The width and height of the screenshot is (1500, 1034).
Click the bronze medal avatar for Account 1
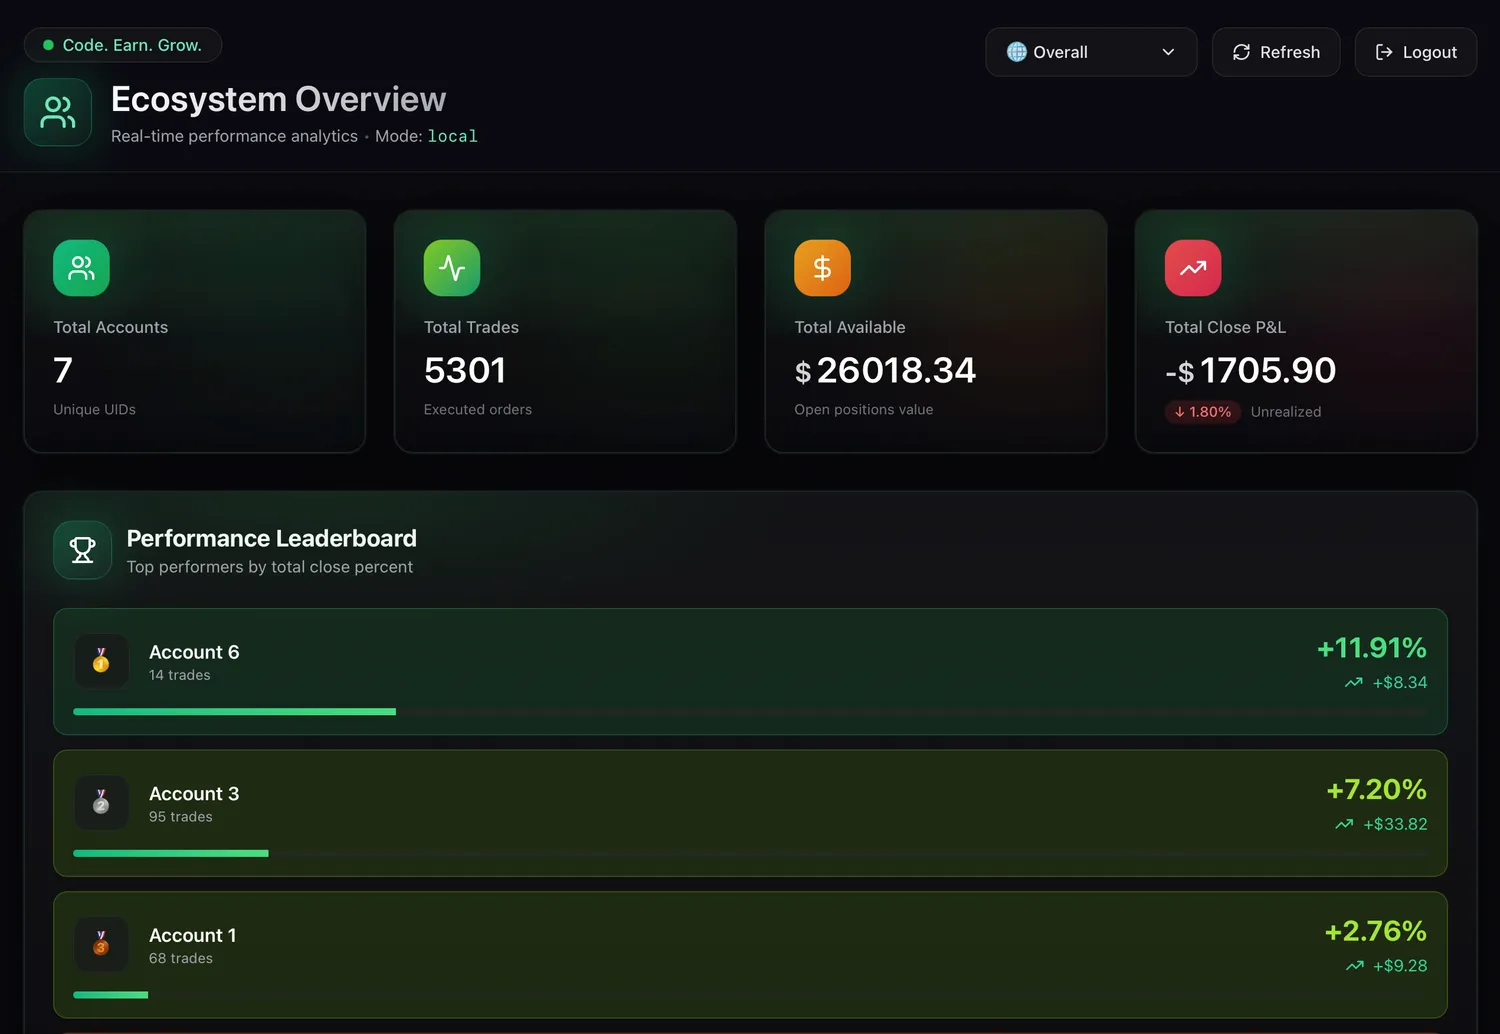(101, 943)
